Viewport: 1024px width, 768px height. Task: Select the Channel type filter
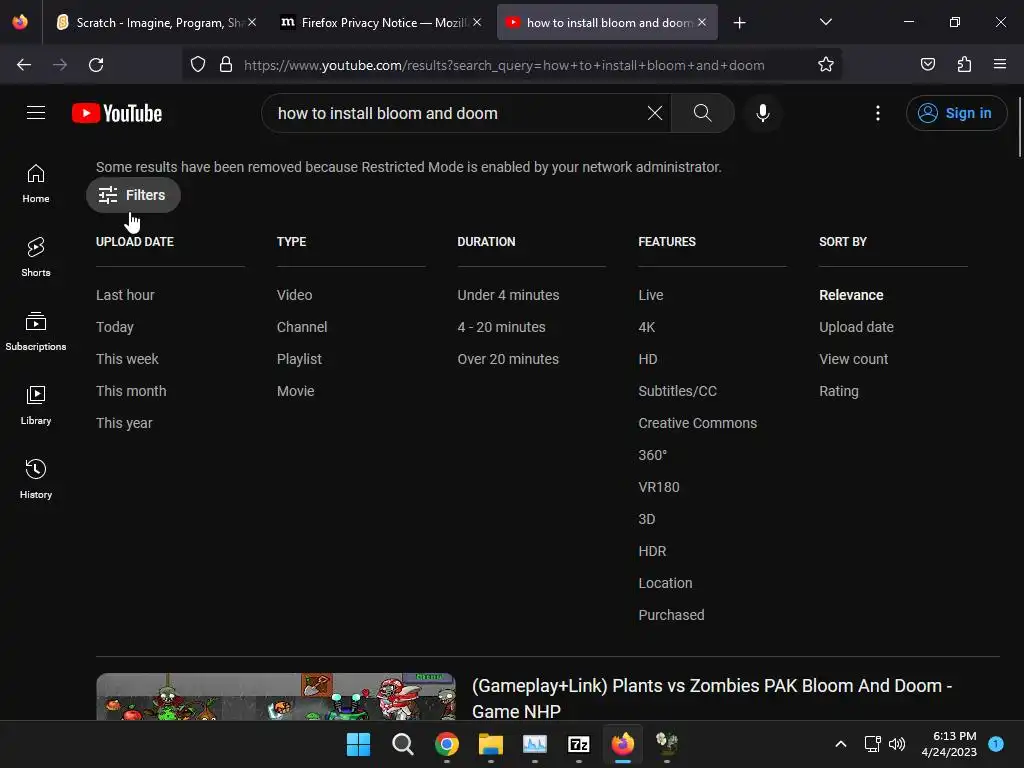[x=302, y=327]
